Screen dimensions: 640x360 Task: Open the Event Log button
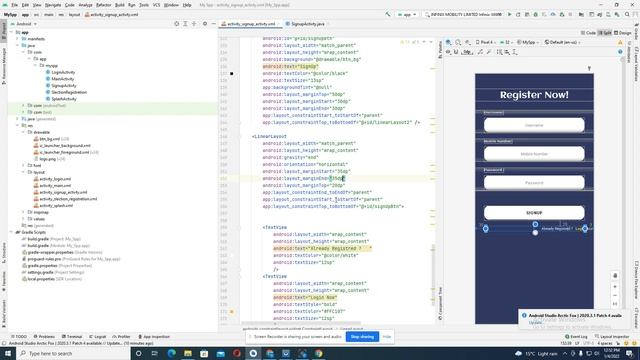576,336
